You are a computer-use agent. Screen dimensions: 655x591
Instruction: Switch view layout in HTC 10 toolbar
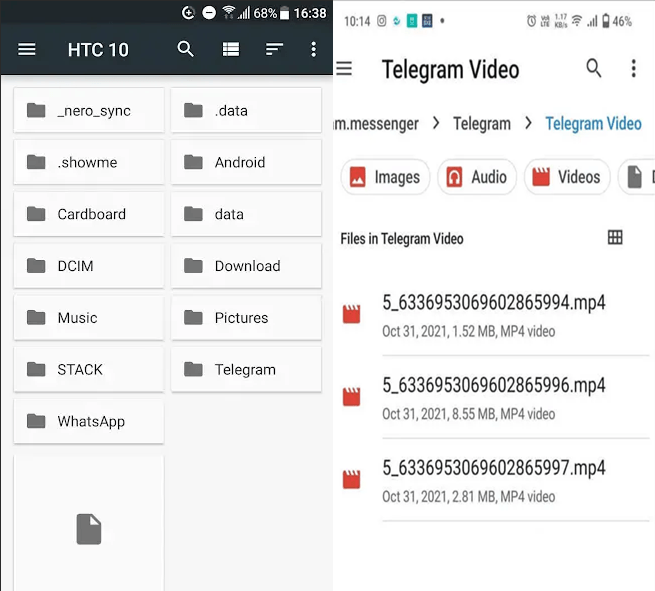point(231,49)
